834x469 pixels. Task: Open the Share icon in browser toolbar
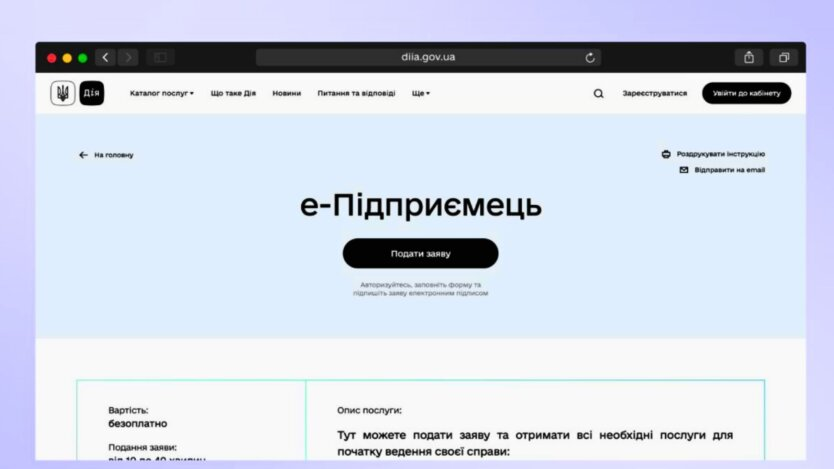[749, 57]
